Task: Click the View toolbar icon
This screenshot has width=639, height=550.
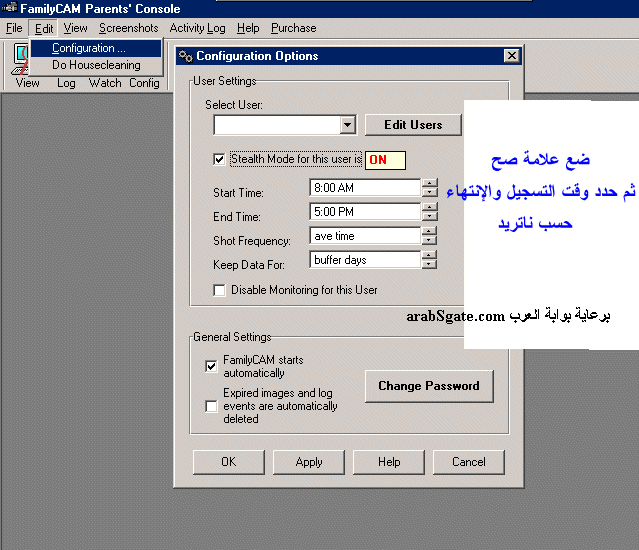Action: (x=20, y=59)
